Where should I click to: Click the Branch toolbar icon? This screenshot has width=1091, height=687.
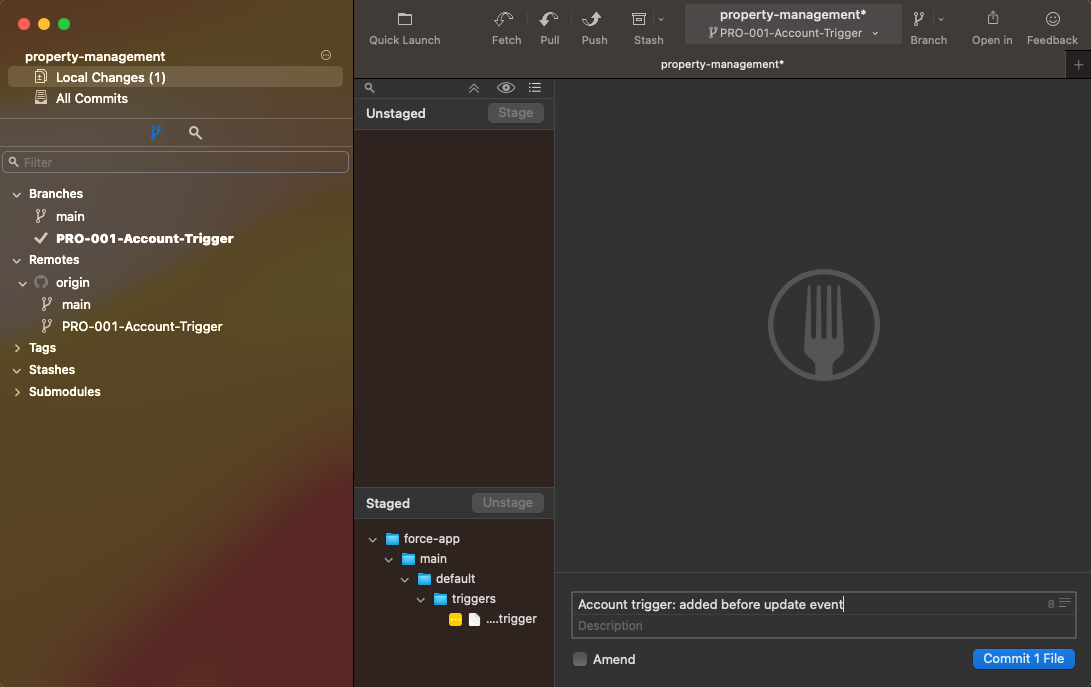click(x=919, y=19)
